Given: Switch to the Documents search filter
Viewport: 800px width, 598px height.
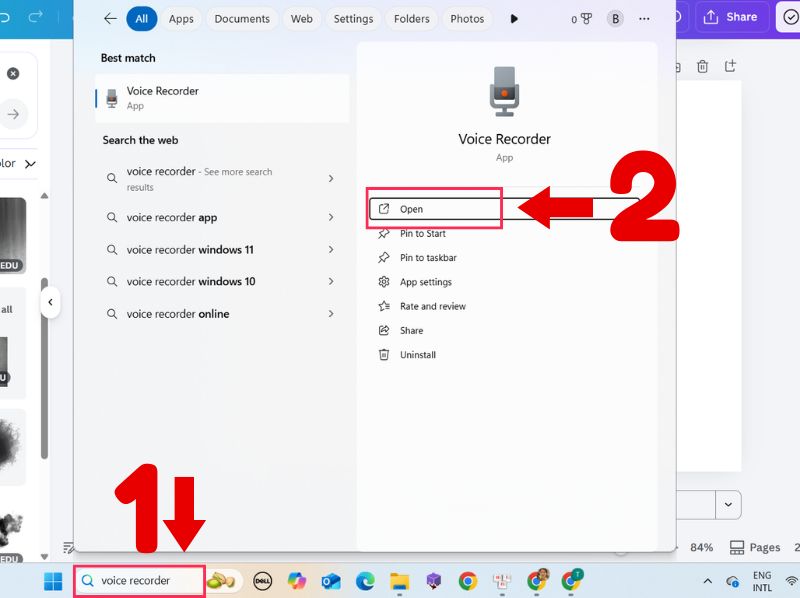Looking at the screenshot, I should tap(242, 19).
